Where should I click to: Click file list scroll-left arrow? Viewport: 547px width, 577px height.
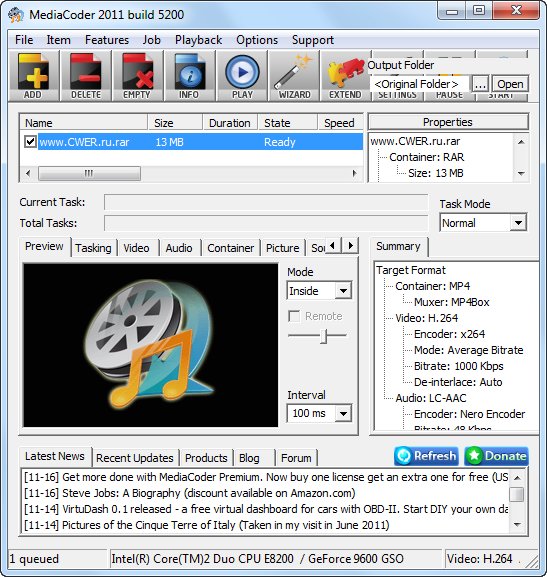[28, 173]
